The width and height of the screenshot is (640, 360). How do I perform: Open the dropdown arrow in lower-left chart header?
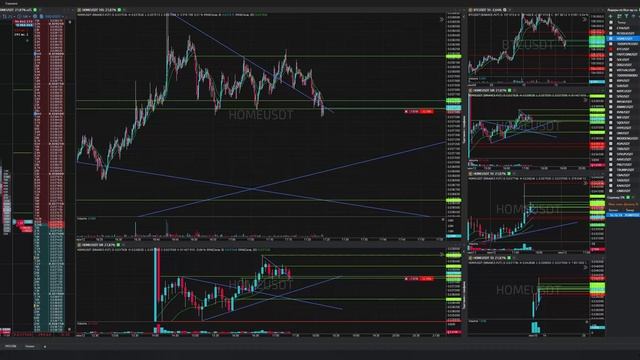tap(123, 245)
